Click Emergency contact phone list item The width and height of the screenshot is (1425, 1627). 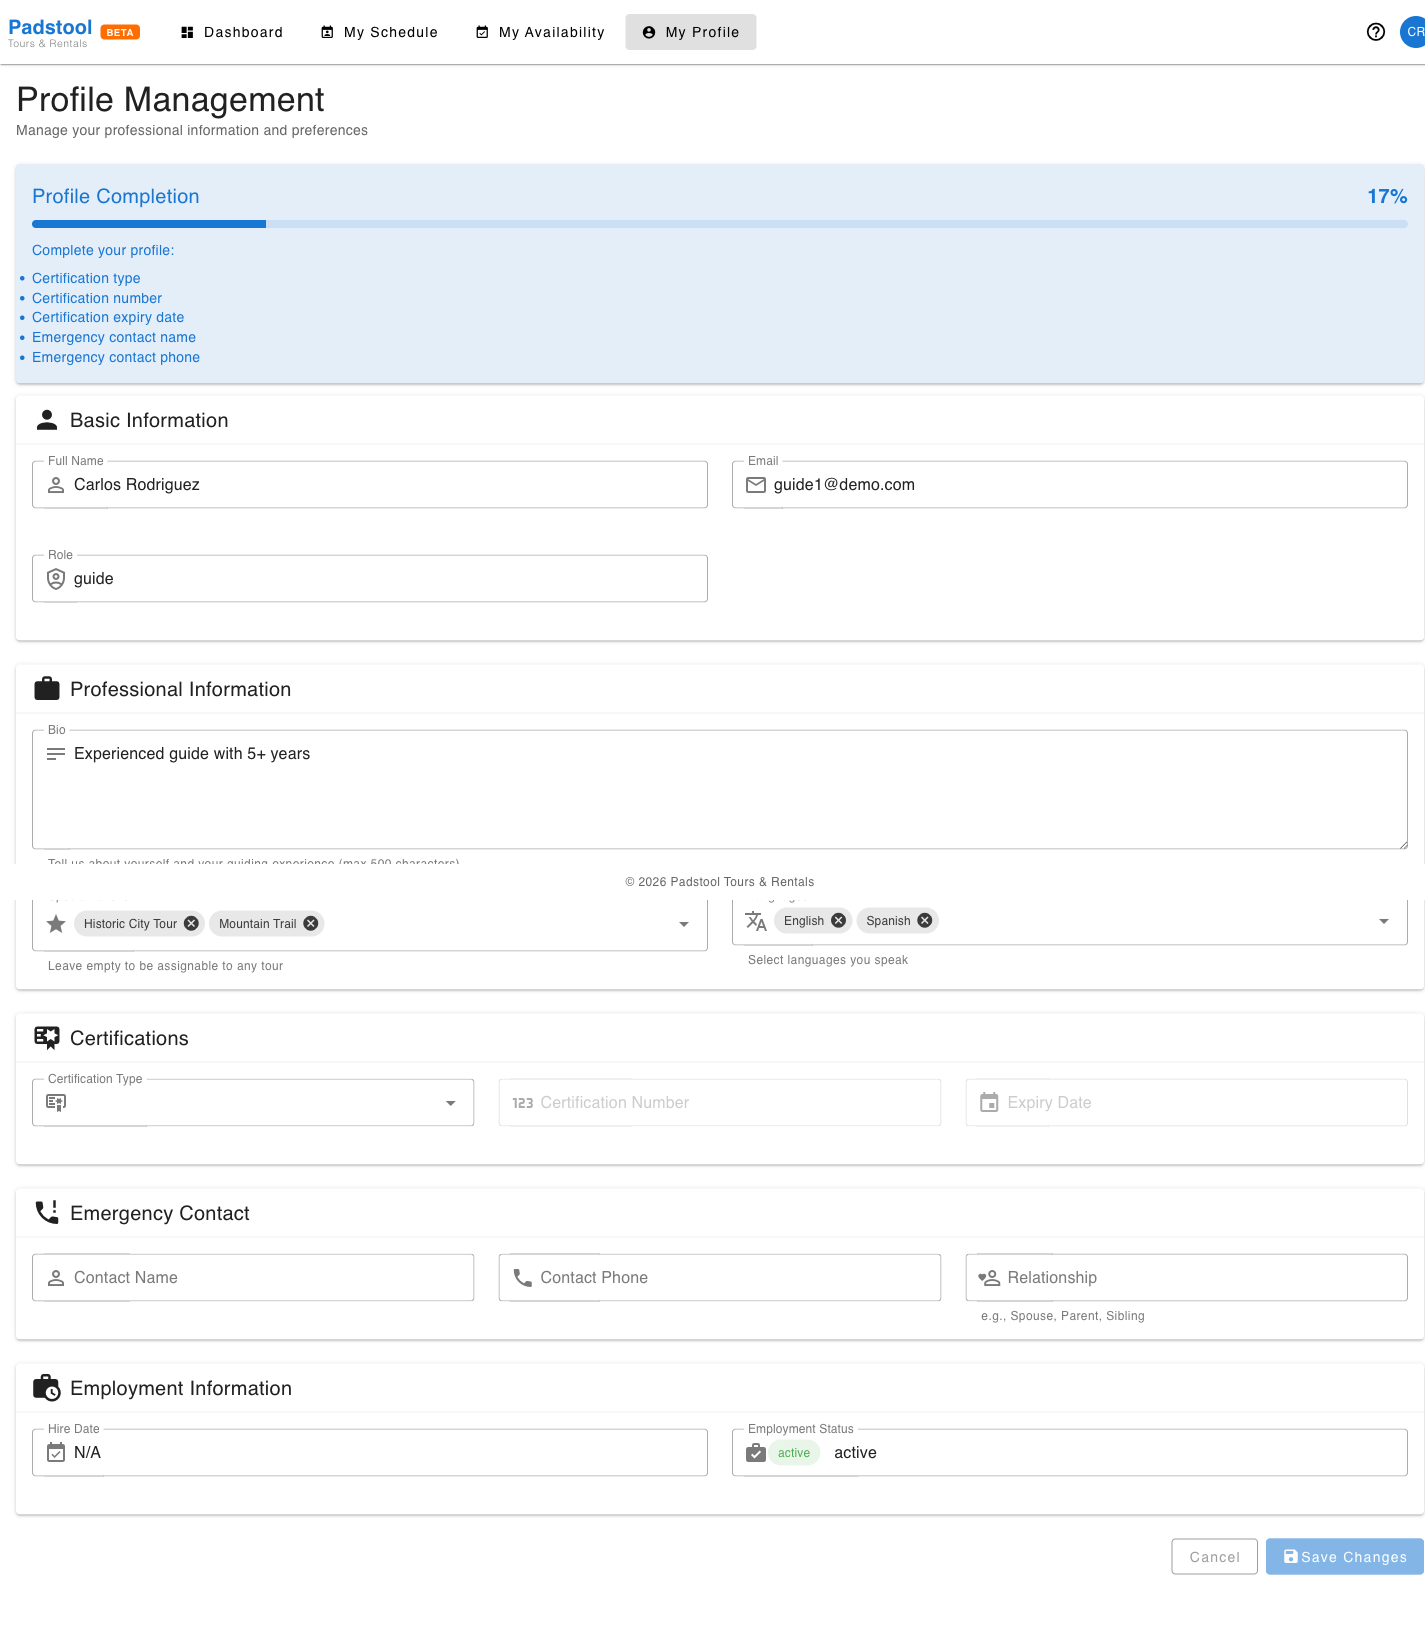coord(116,357)
